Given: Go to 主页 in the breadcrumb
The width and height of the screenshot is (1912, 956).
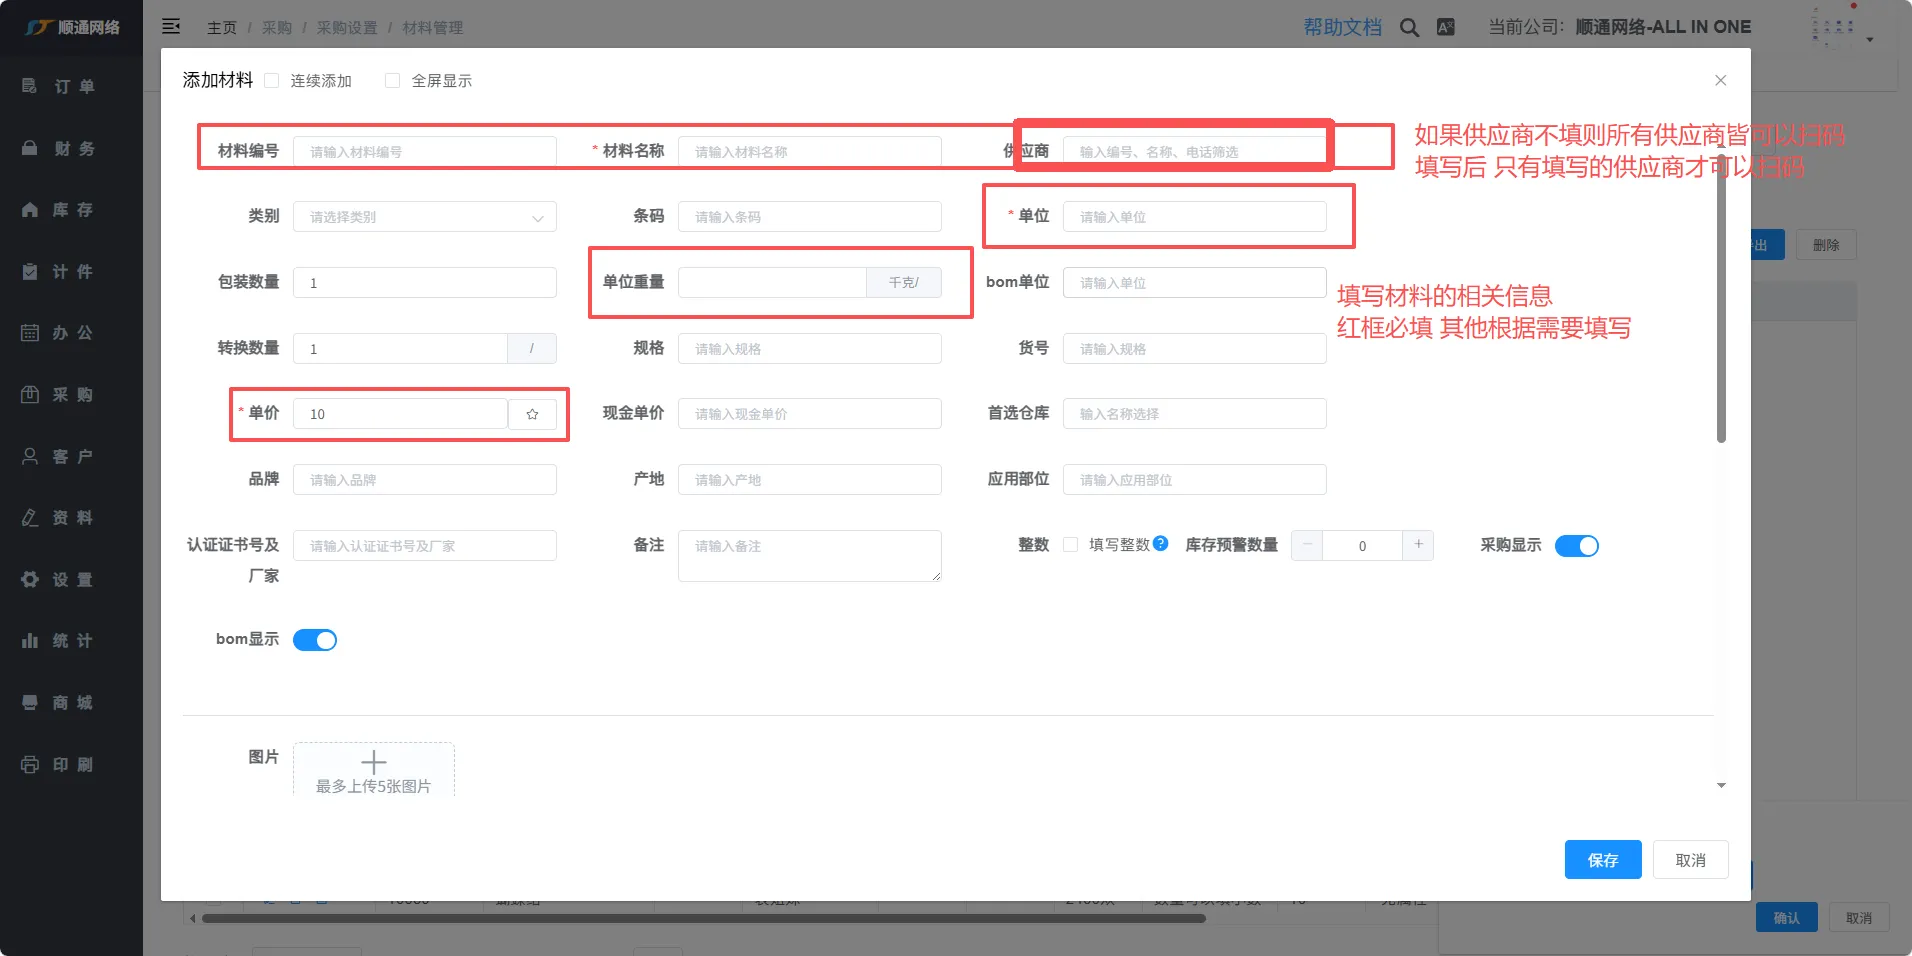Looking at the screenshot, I should click(221, 28).
